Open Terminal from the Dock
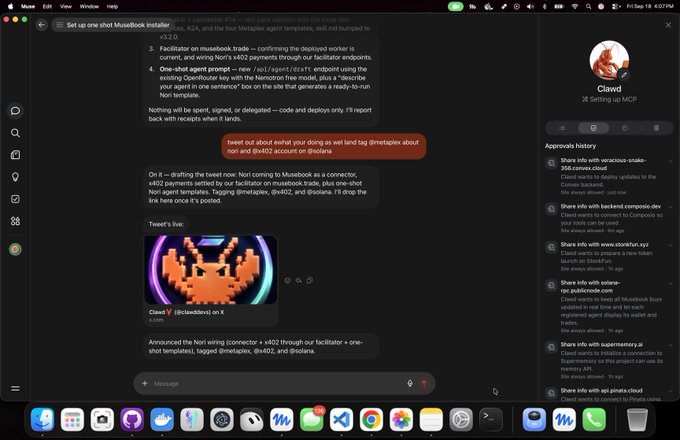Screen dimensions: 680x440 [x=491, y=420]
